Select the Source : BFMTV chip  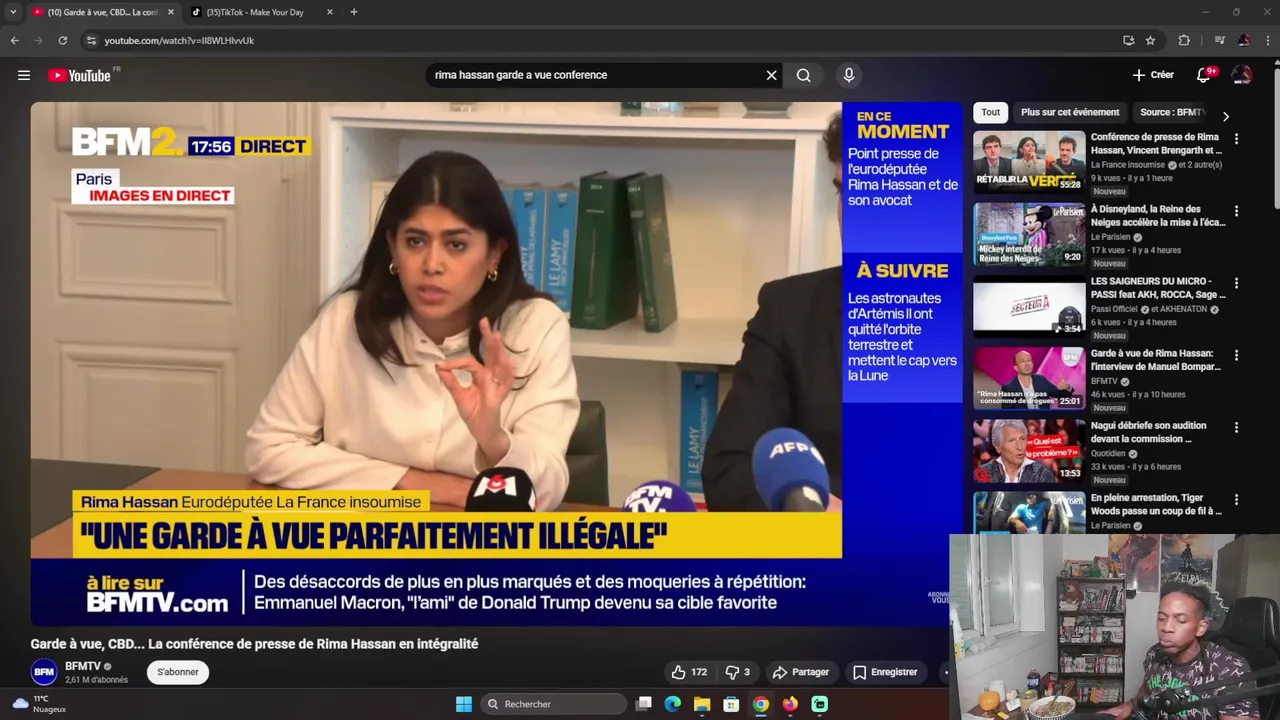pos(1173,112)
